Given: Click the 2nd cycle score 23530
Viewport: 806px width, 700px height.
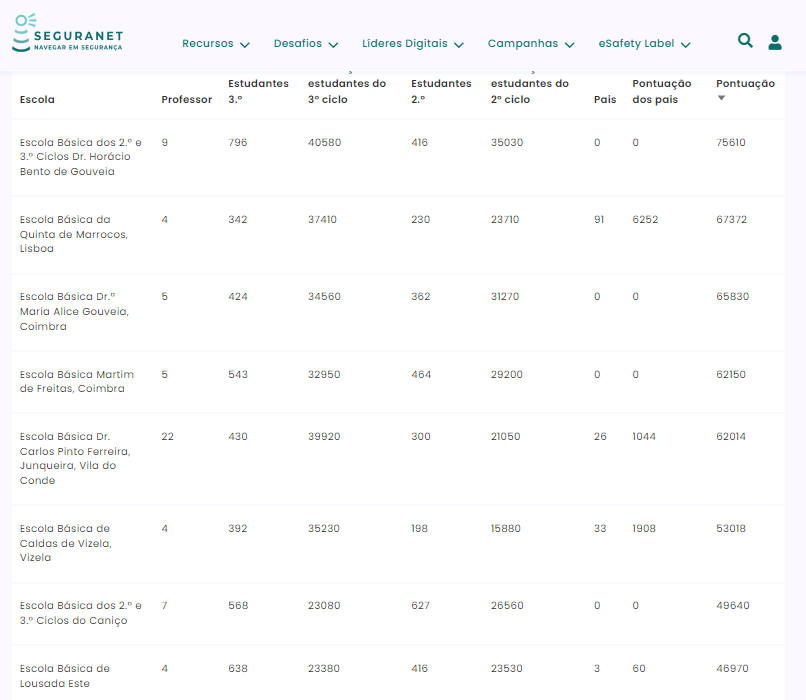Looking at the screenshot, I should tap(506, 669).
